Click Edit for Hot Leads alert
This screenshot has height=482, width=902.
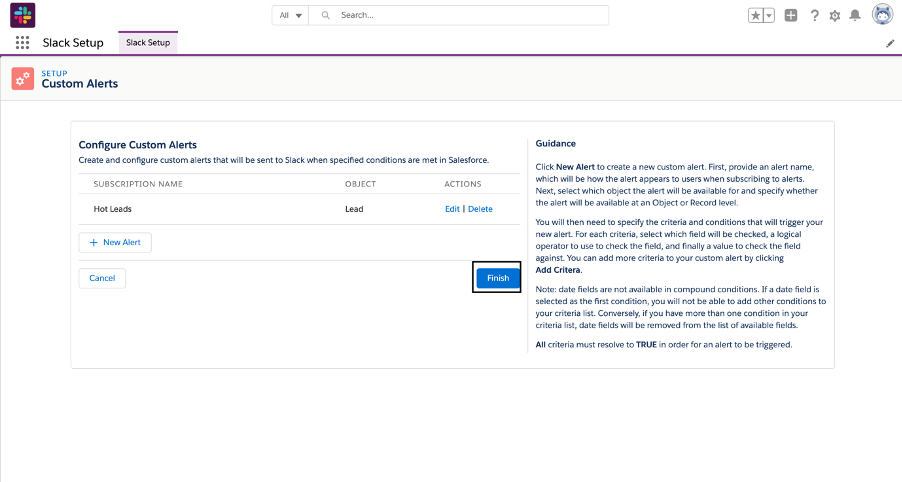click(x=452, y=209)
